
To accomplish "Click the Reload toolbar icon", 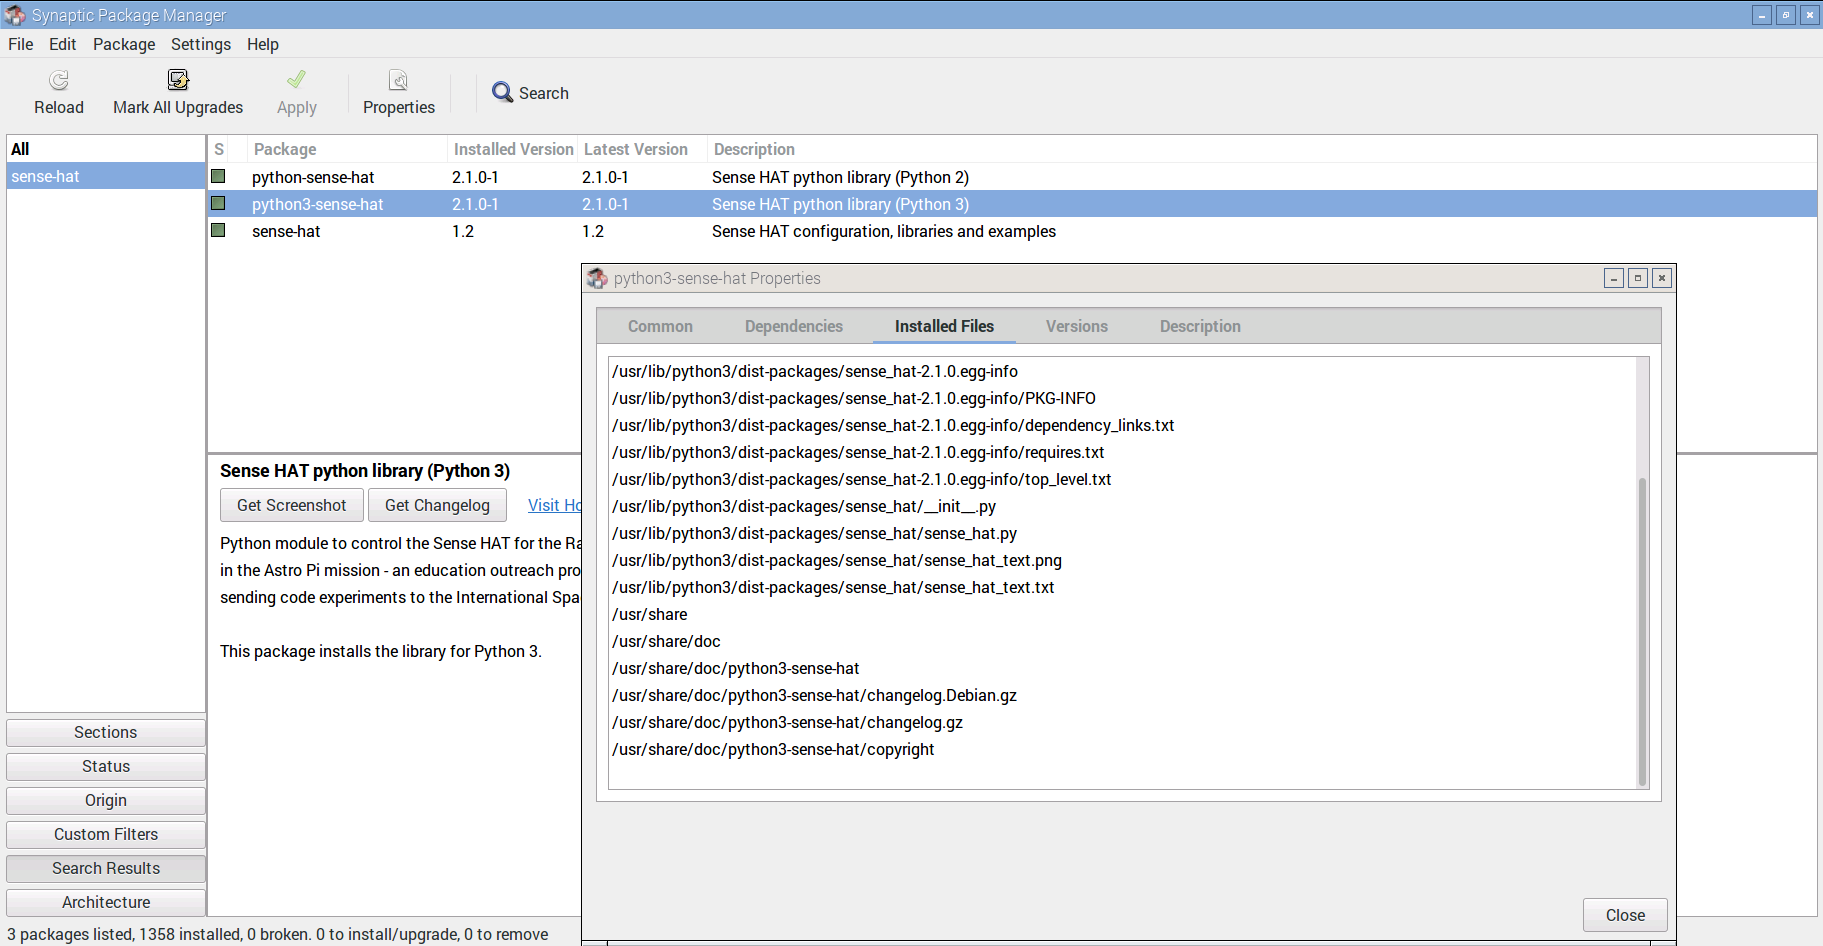I will coord(59,80).
